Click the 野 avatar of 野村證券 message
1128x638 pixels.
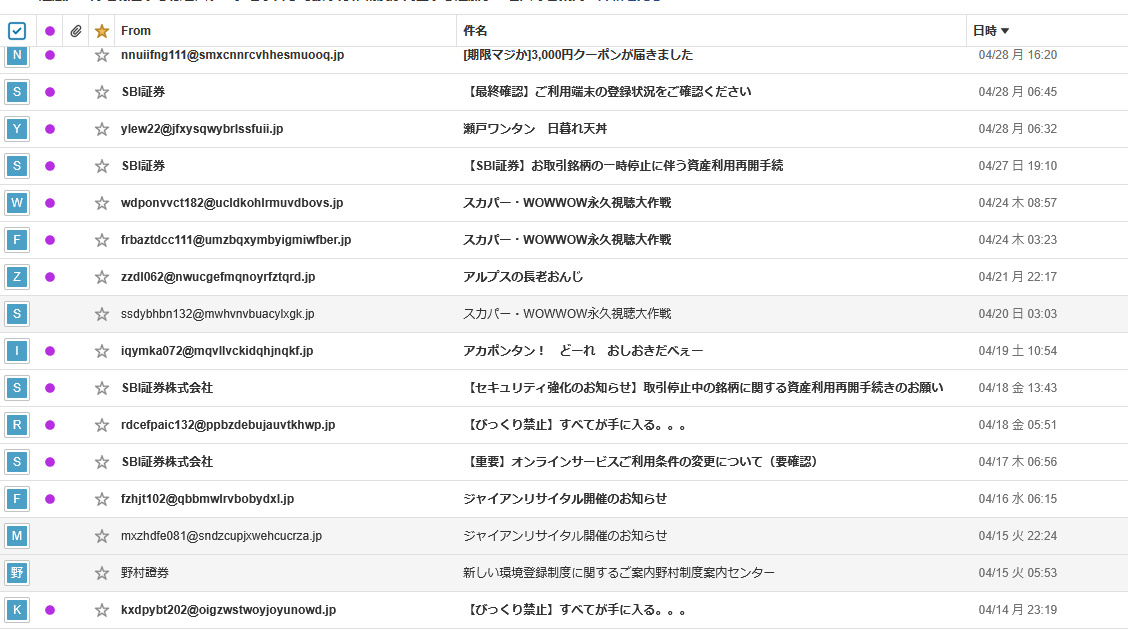(x=17, y=573)
